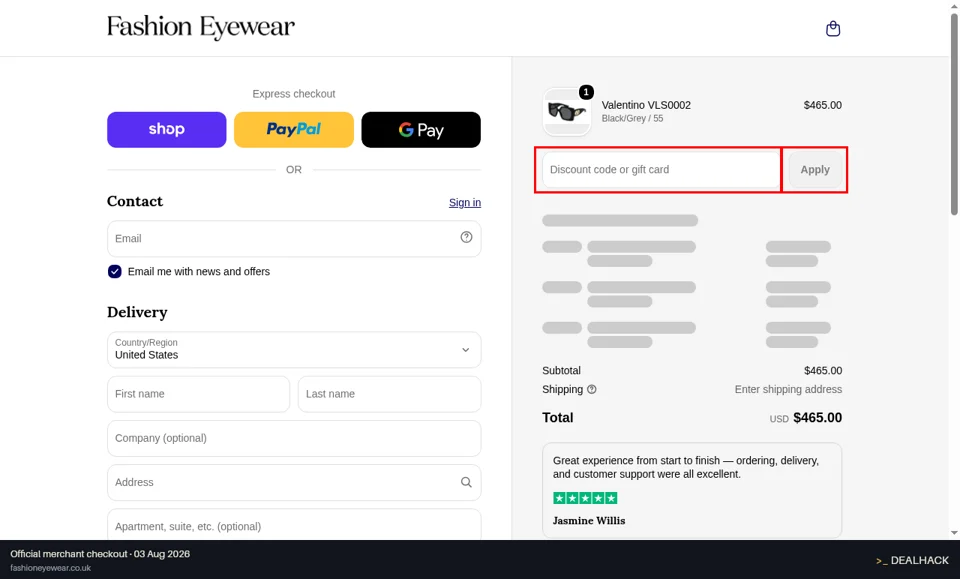Screen dimensions: 960x579
Task: Click the USD $465.00 total amount
Action: tap(806, 418)
